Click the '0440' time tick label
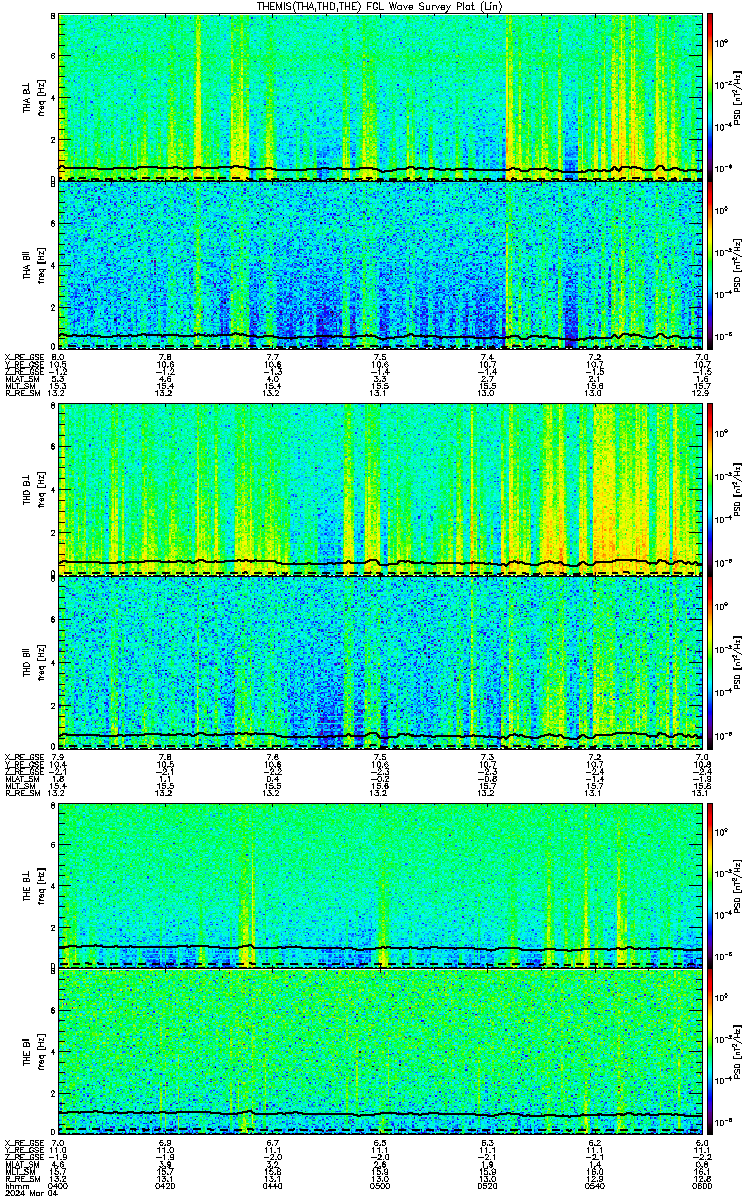The image size is (750, 1200). 272,1185
